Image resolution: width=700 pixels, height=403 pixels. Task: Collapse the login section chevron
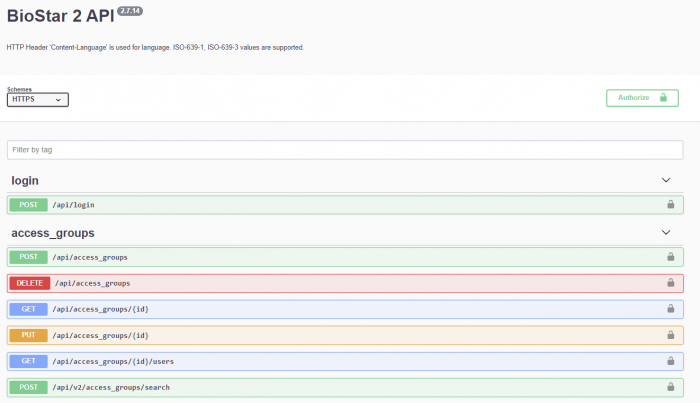point(666,180)
